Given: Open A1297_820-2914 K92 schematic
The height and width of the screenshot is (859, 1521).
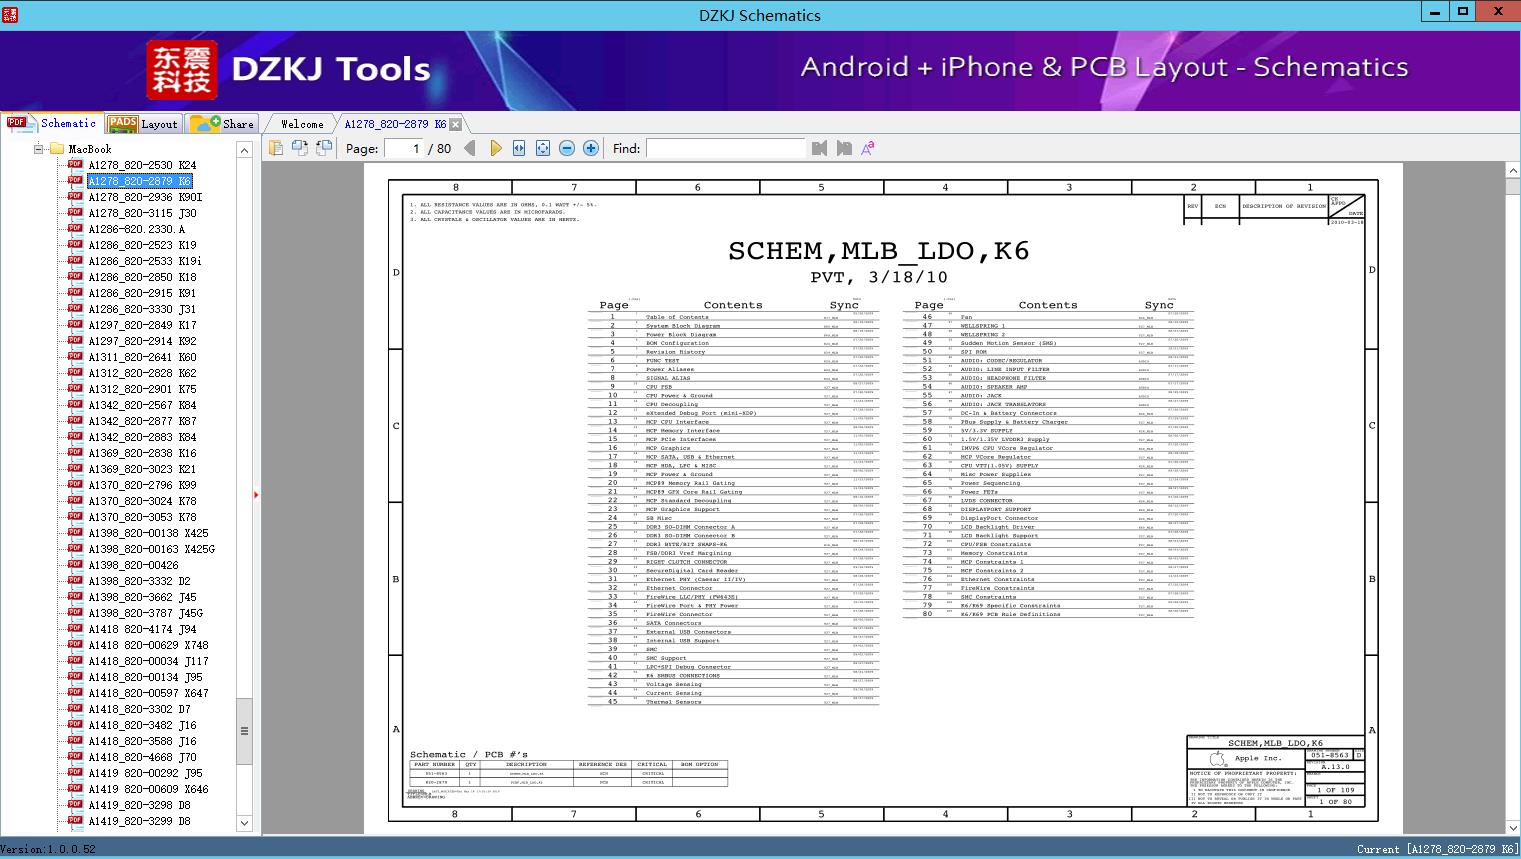Looking at the screenshot, I should point(142,341).
